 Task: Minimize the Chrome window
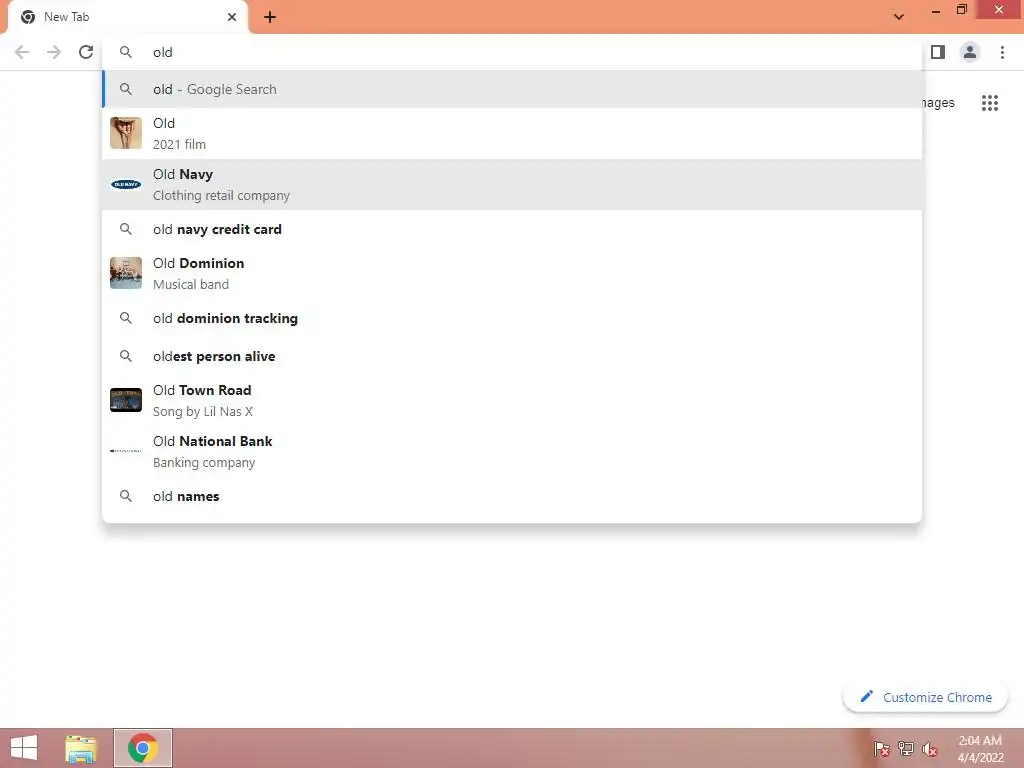[x=936, y=11]
